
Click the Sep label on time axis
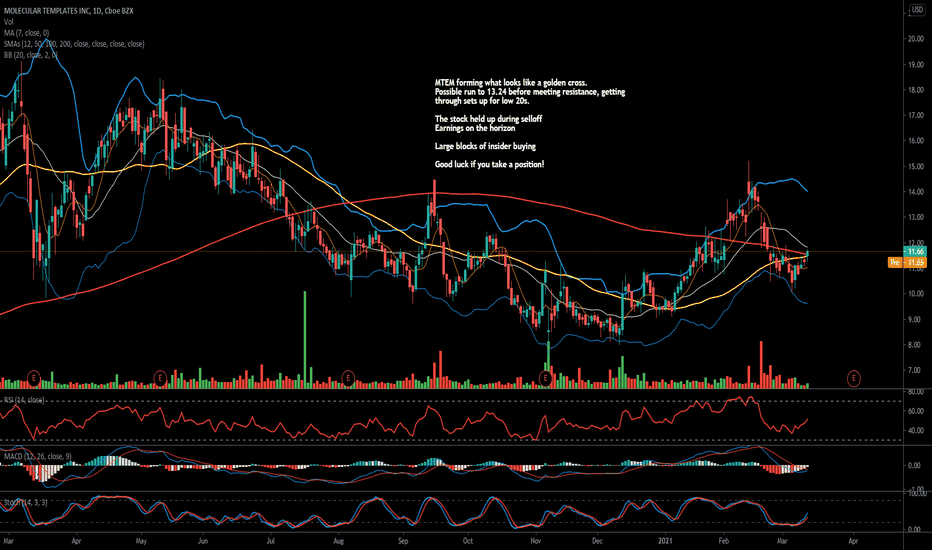[403, 541]
